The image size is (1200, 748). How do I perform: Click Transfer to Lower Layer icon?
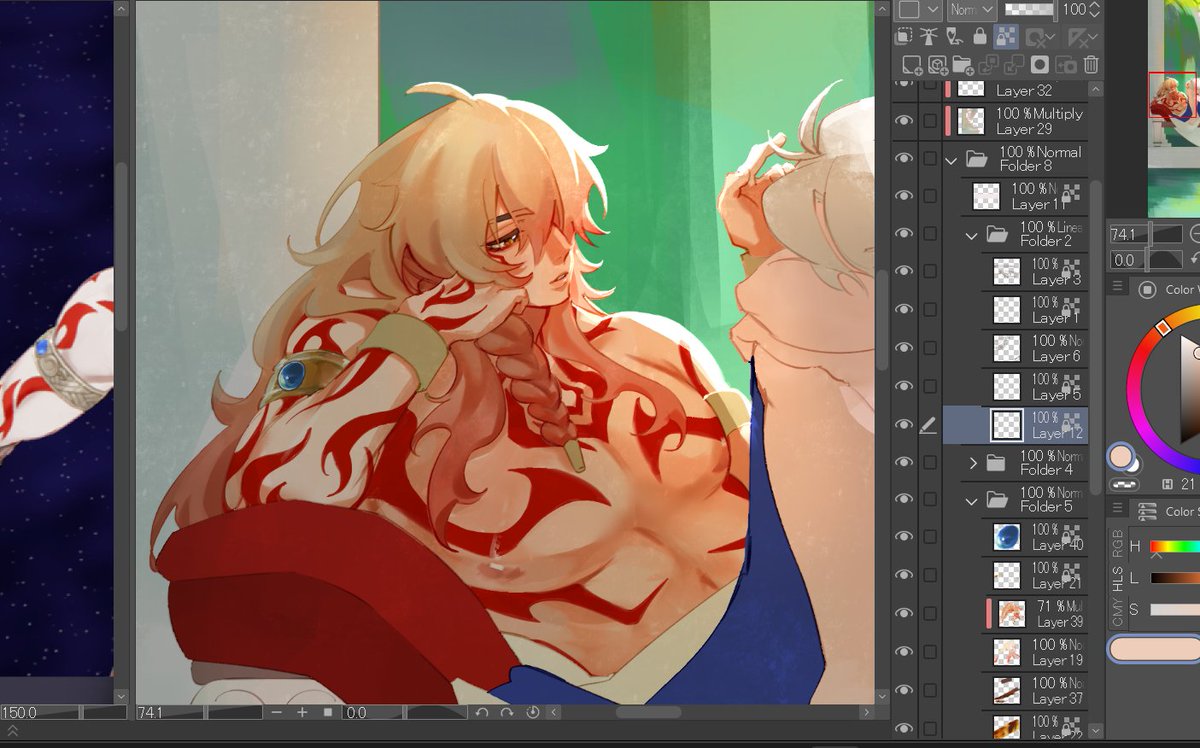989,65
